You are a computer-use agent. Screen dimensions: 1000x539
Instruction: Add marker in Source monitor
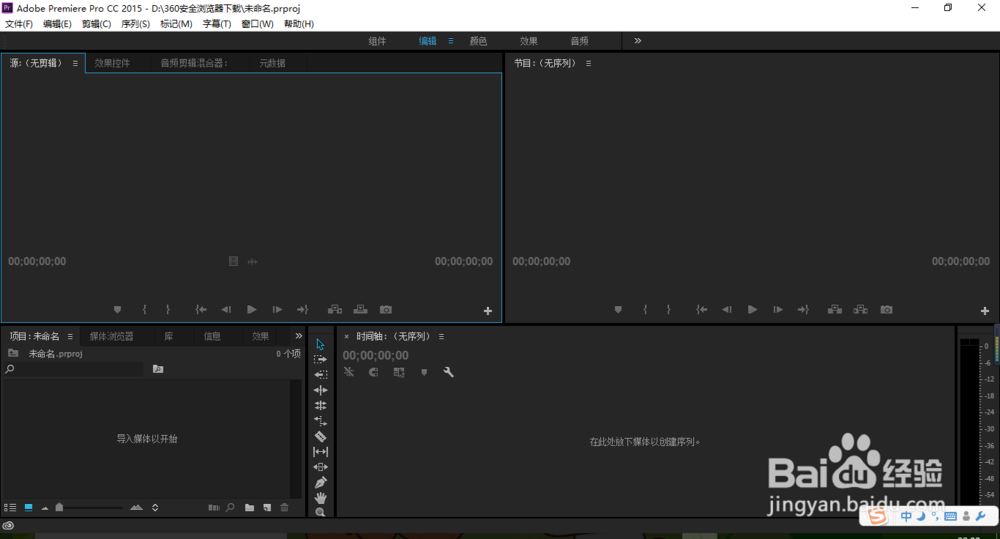click(117, 309)
